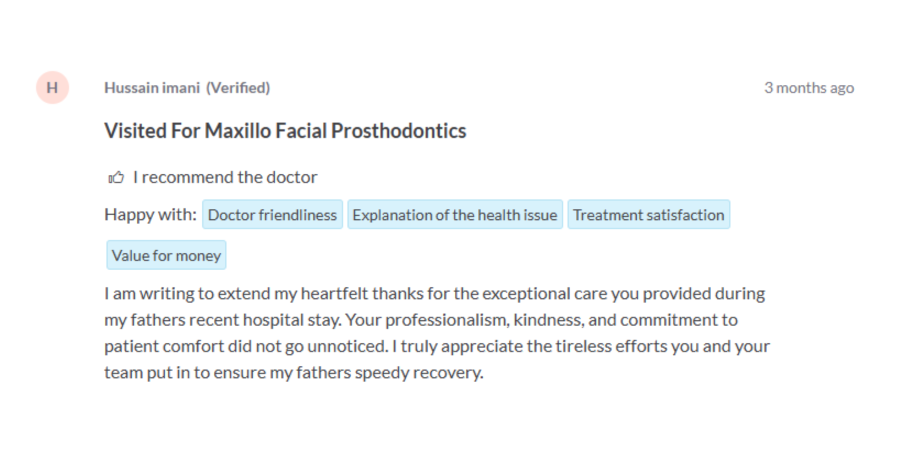Click the pink H avatar circle
The height and width of the screenshot is (450, 900).
52,88
